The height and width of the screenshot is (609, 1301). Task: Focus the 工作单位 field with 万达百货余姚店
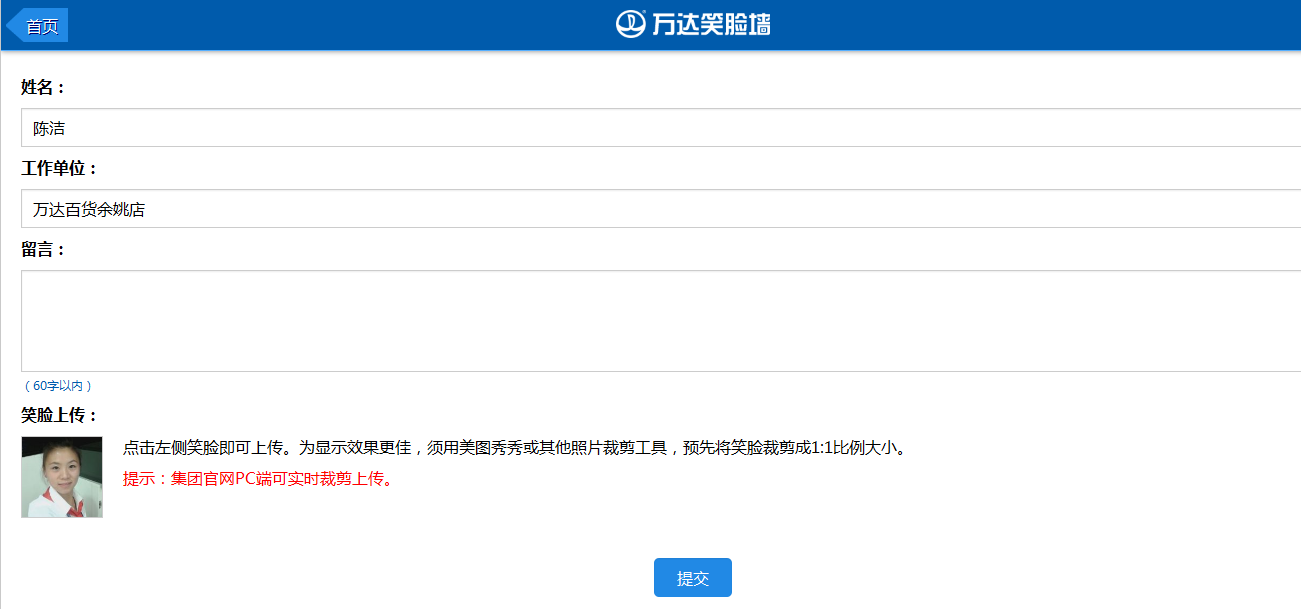(661, 209)
